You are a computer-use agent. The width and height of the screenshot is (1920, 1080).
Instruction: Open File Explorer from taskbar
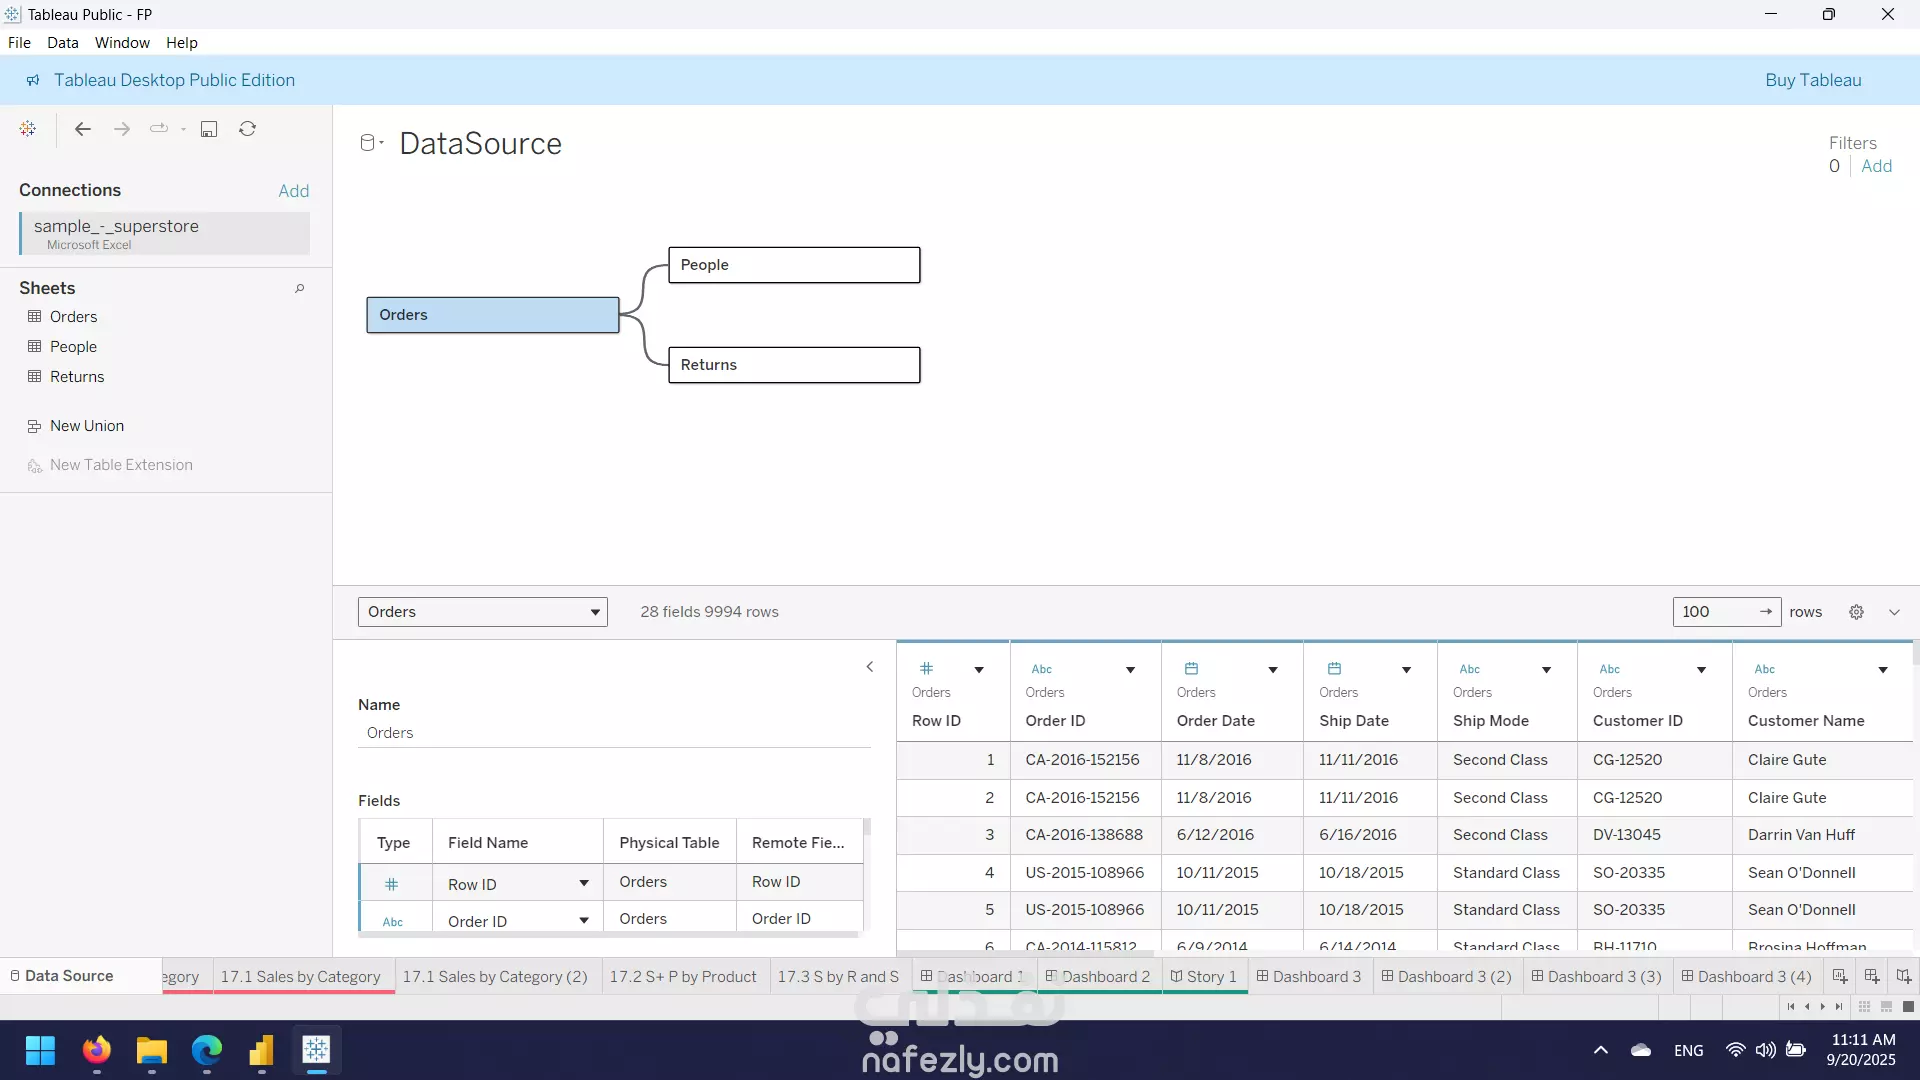(x=152, y=1050)
